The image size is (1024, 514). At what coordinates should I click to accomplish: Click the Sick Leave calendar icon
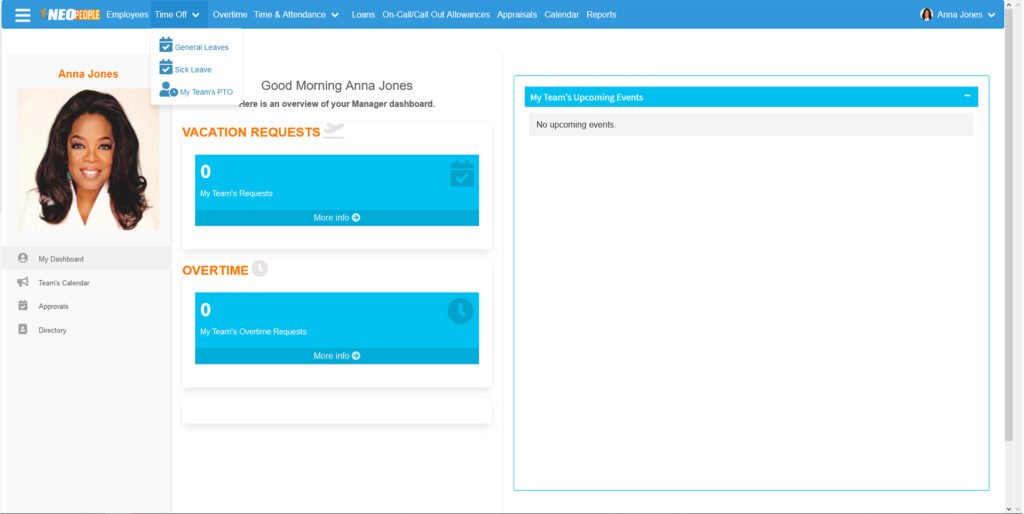coord(166,68)
